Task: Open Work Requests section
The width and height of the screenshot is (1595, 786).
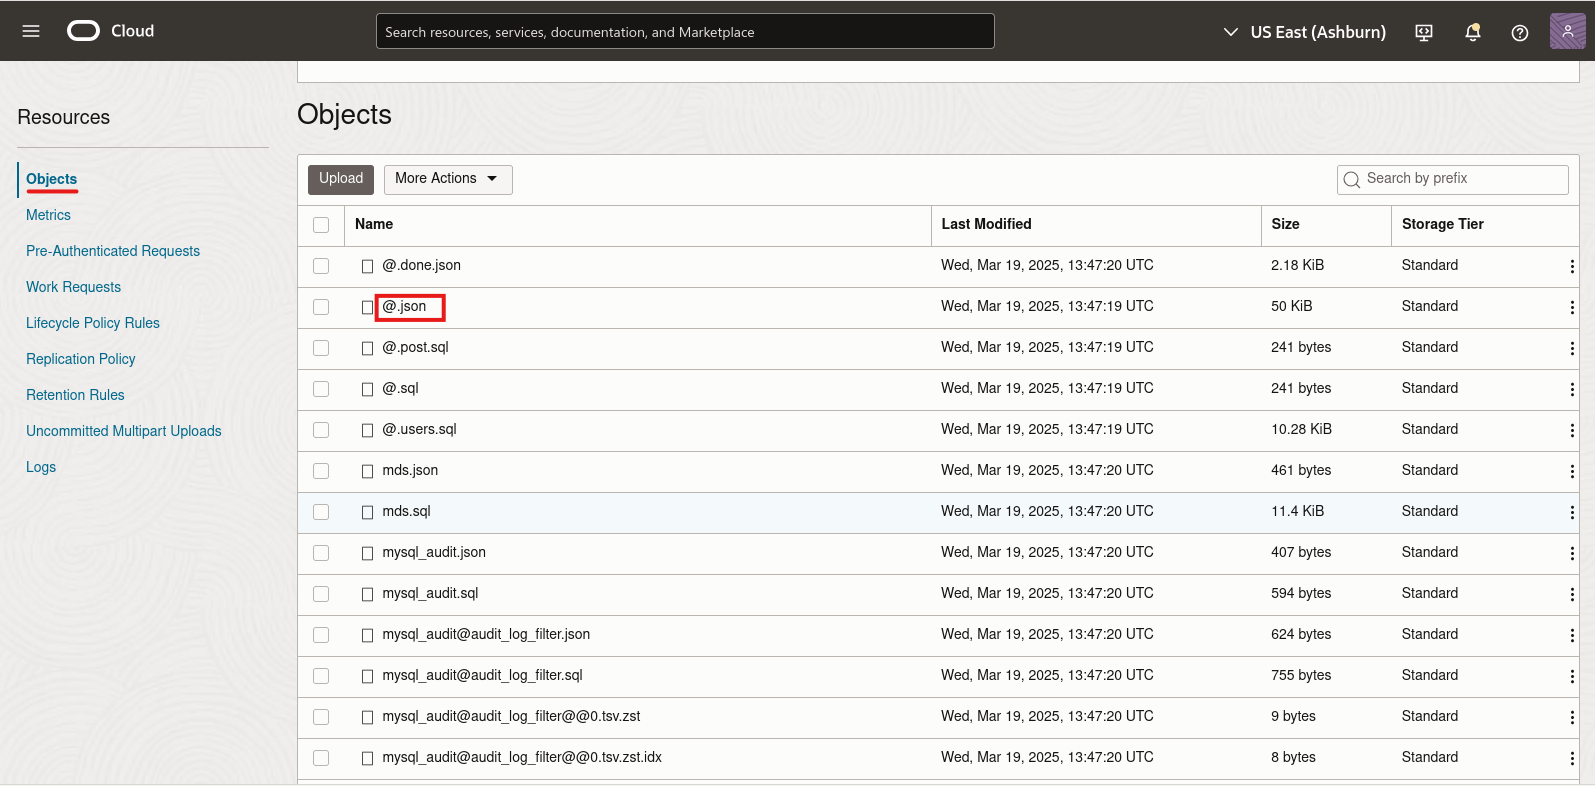Action: 73,287
